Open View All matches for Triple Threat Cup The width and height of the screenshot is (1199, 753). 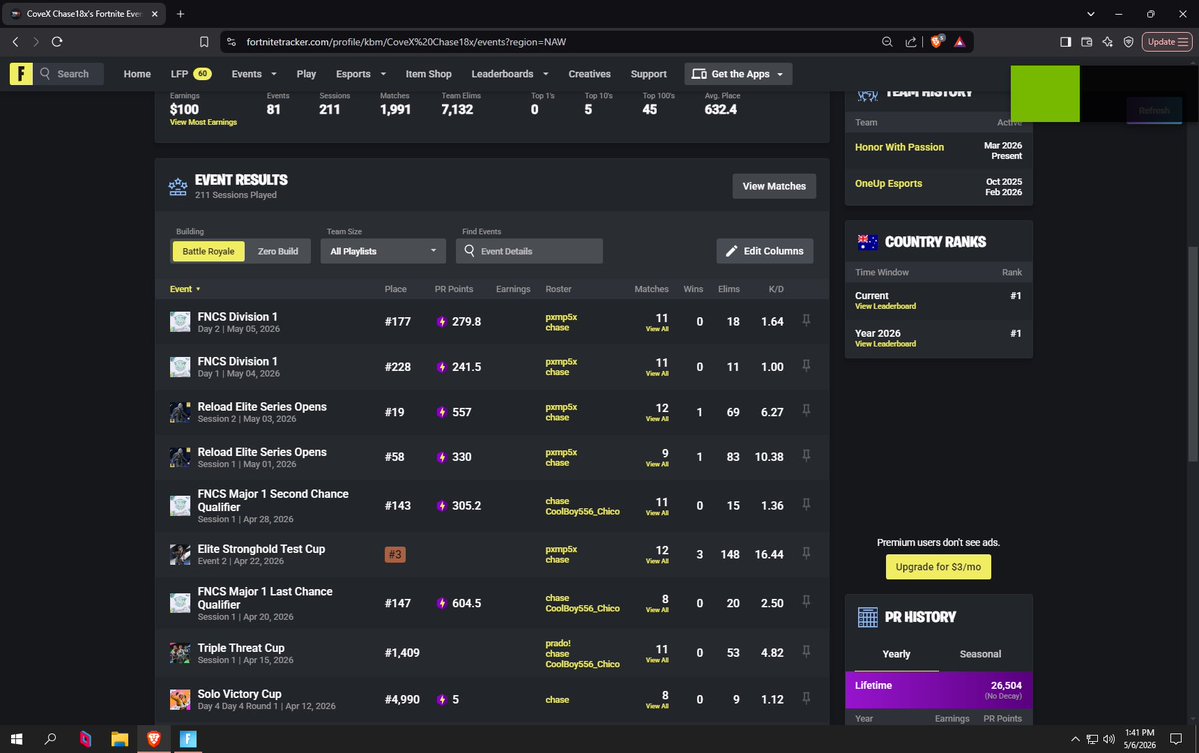pos(657,660)
